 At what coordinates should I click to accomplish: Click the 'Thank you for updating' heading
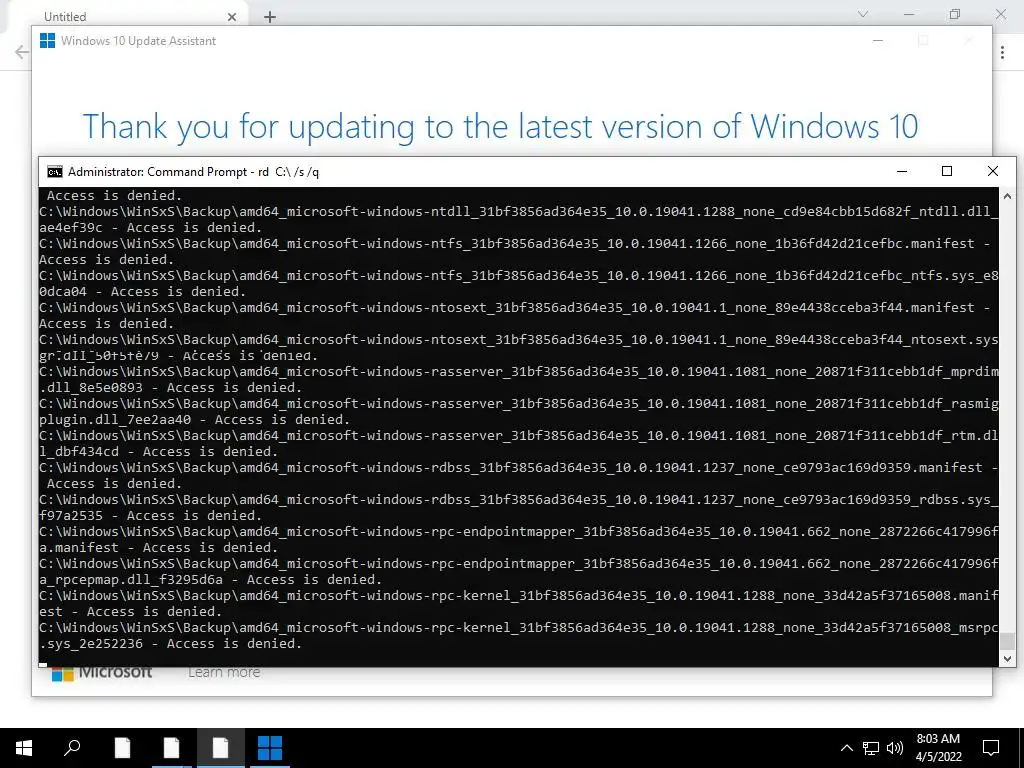click(x=500, y=127)
